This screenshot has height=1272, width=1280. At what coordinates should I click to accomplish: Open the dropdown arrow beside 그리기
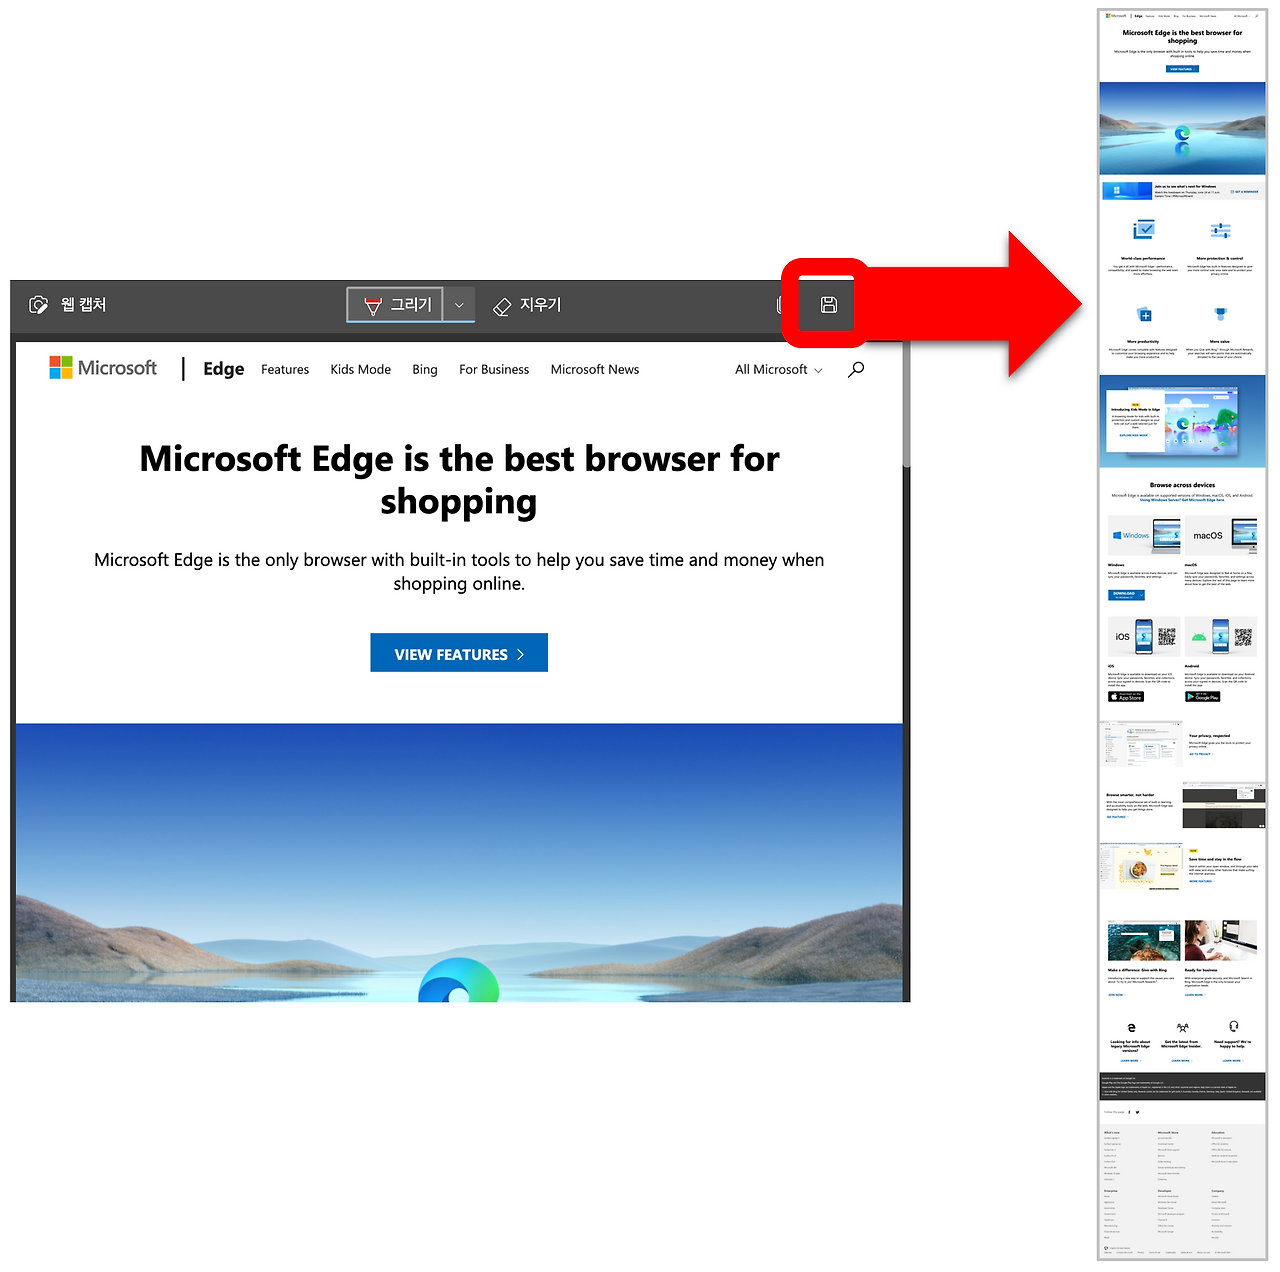(x=459, y=305)
